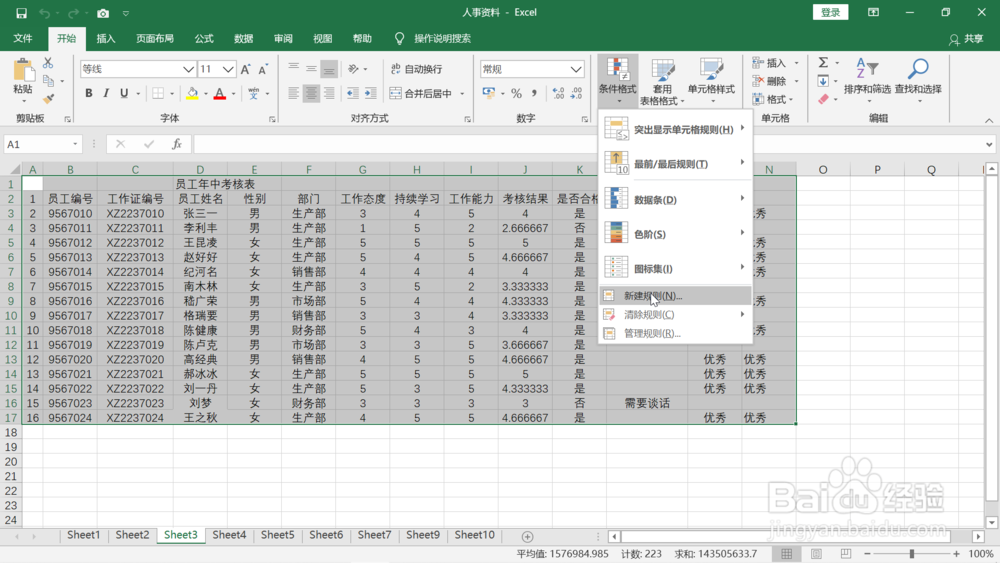Viewport: 1000px width, 563px height.
Task: Click the increase indent icon
Action: pos(370,94)
